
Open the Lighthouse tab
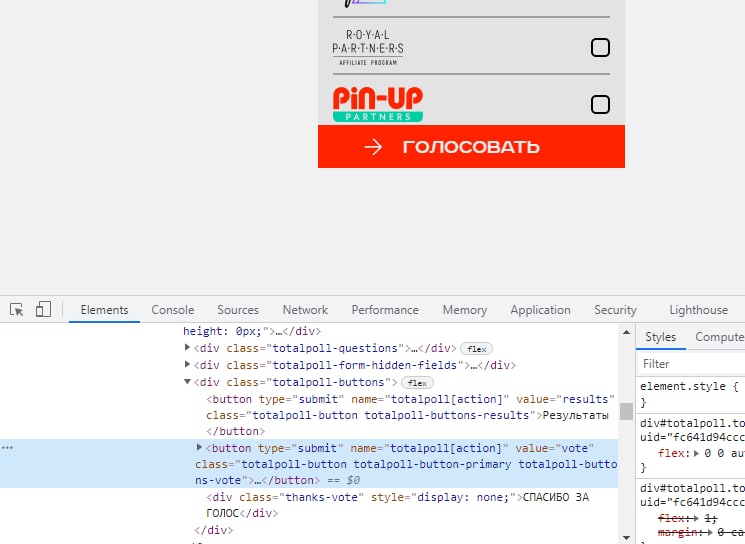click(x=698, y=310)
